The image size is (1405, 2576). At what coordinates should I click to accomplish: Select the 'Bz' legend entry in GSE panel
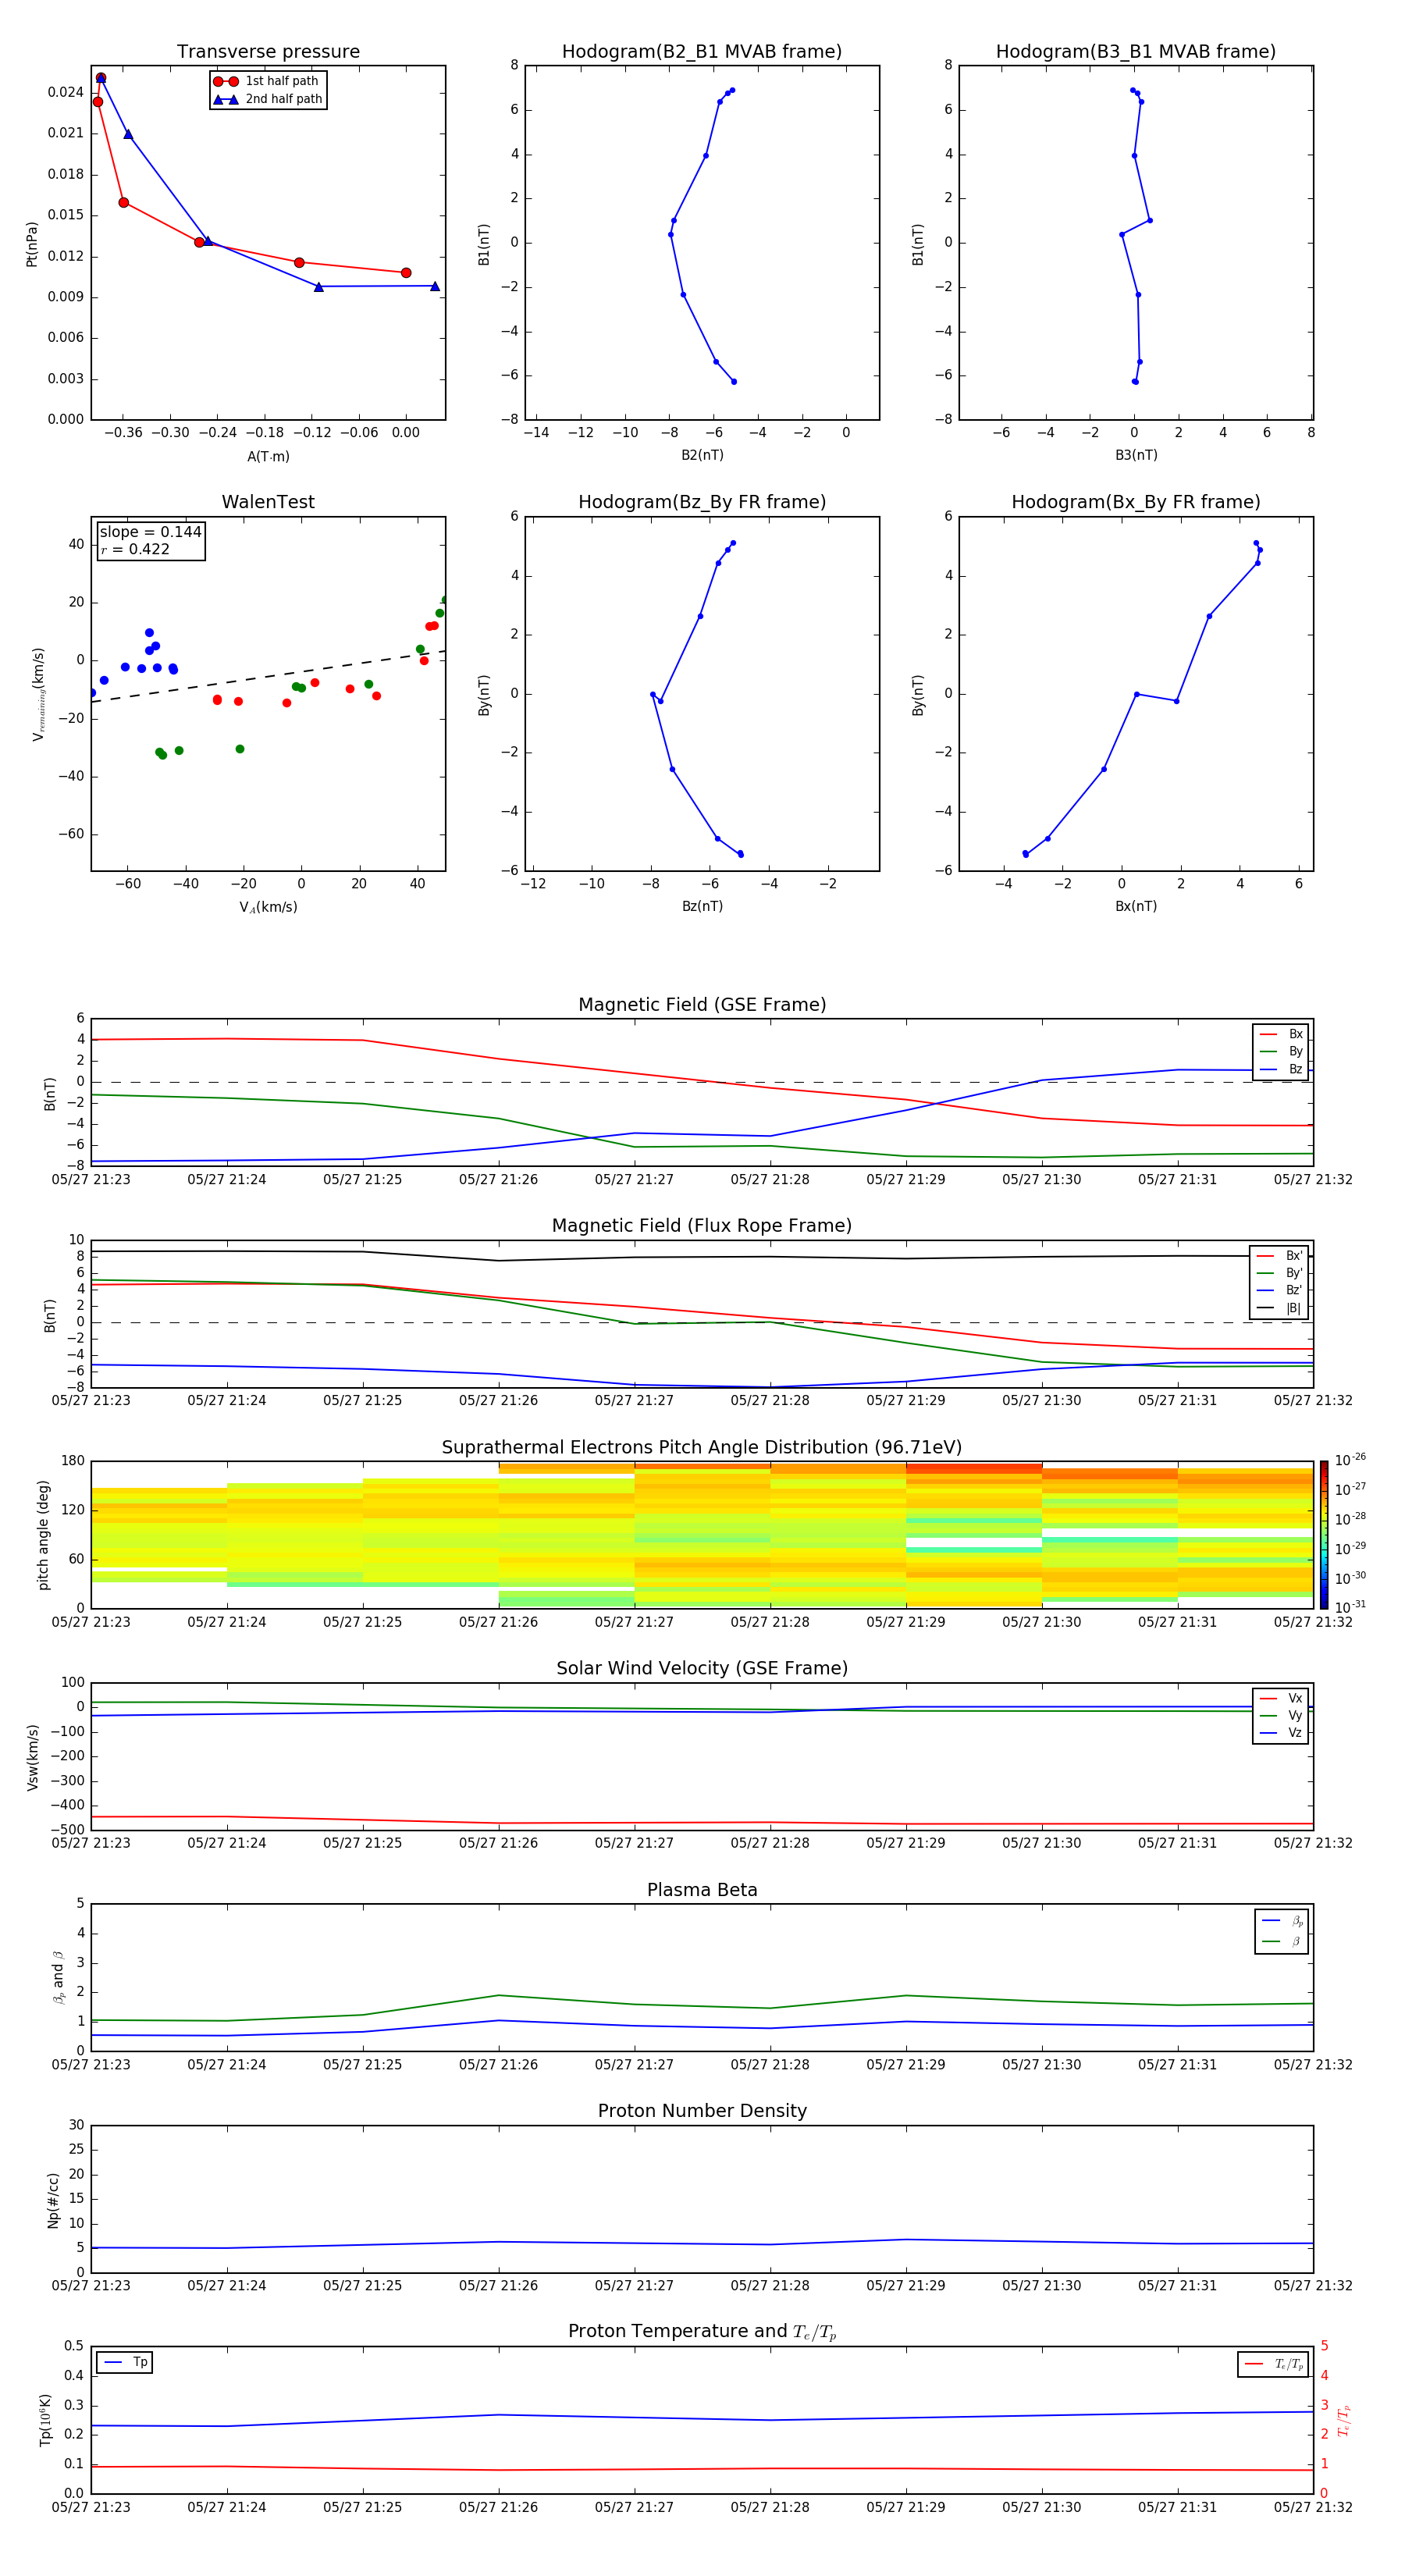coord(1282,1070)
